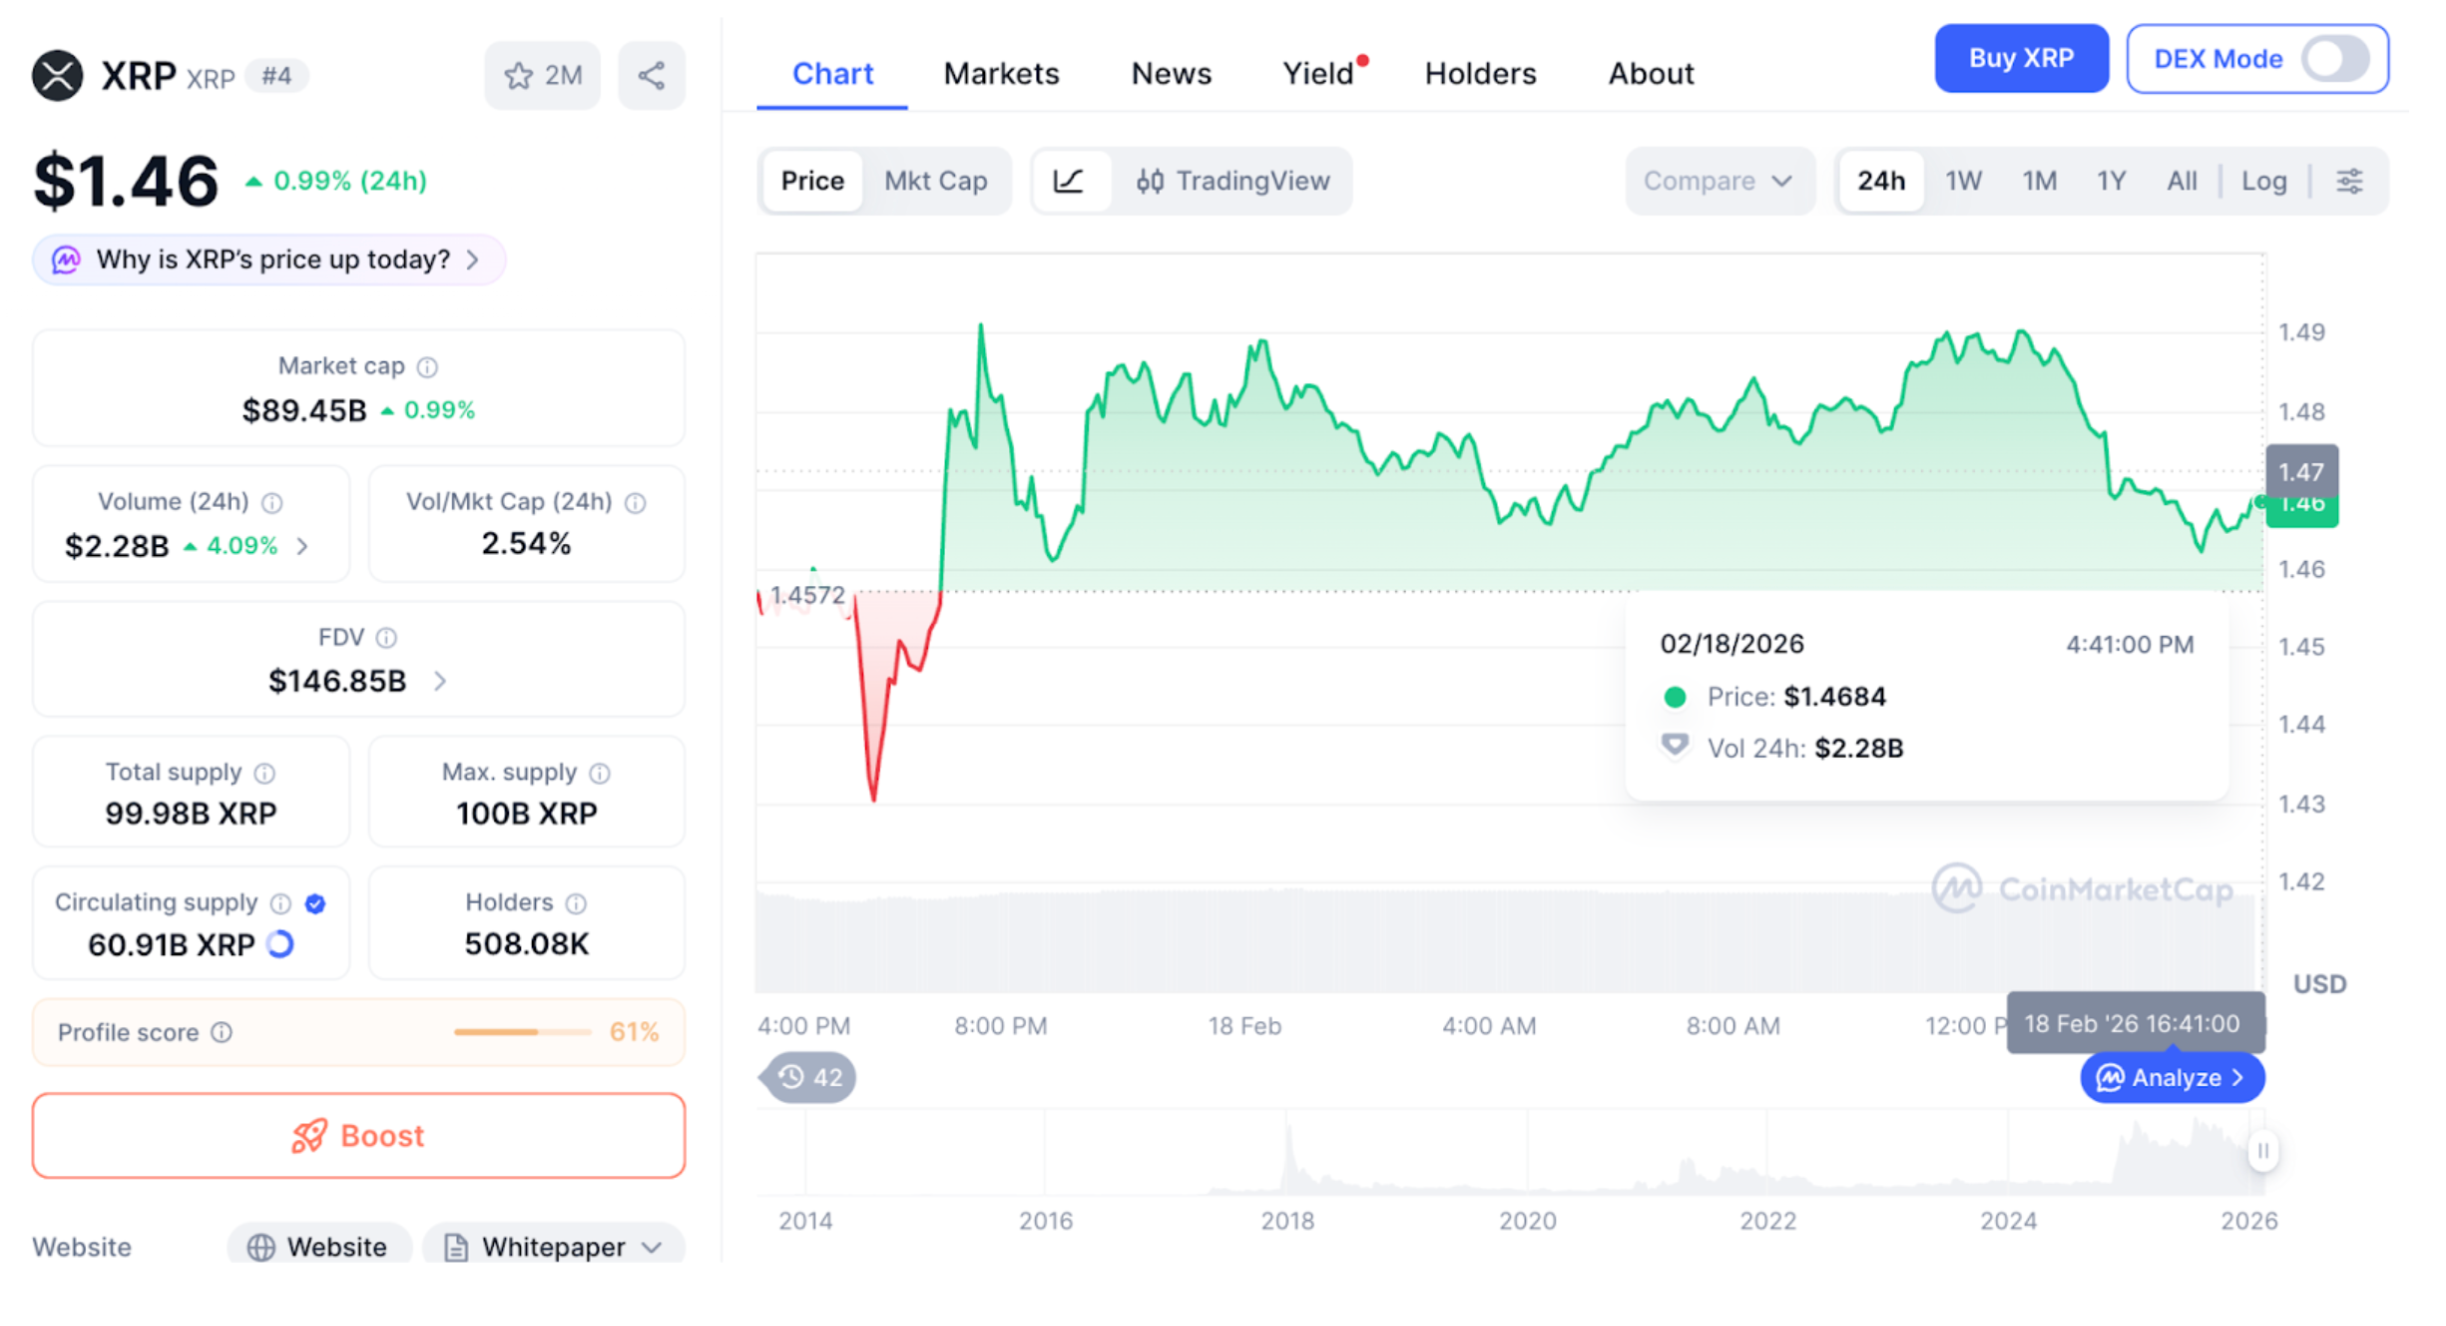Click the 0.99% (24h) change
Screen dimensions: 2446x1326
coord(336,181)
